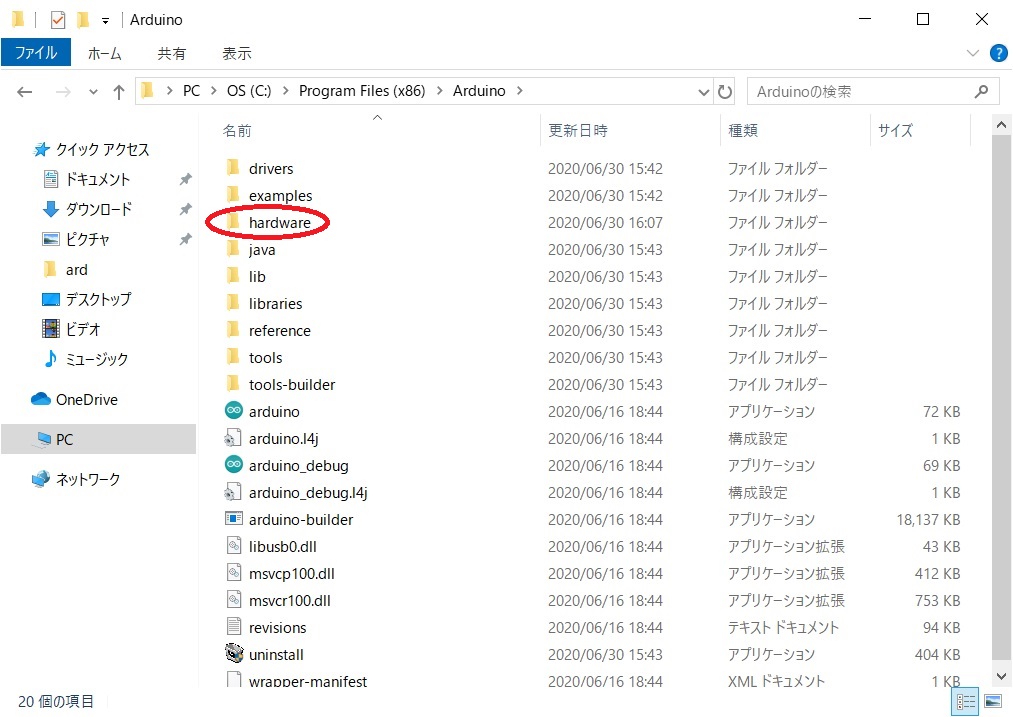
Task: Refresh the current folder view
Action: [x=725, y=91]
